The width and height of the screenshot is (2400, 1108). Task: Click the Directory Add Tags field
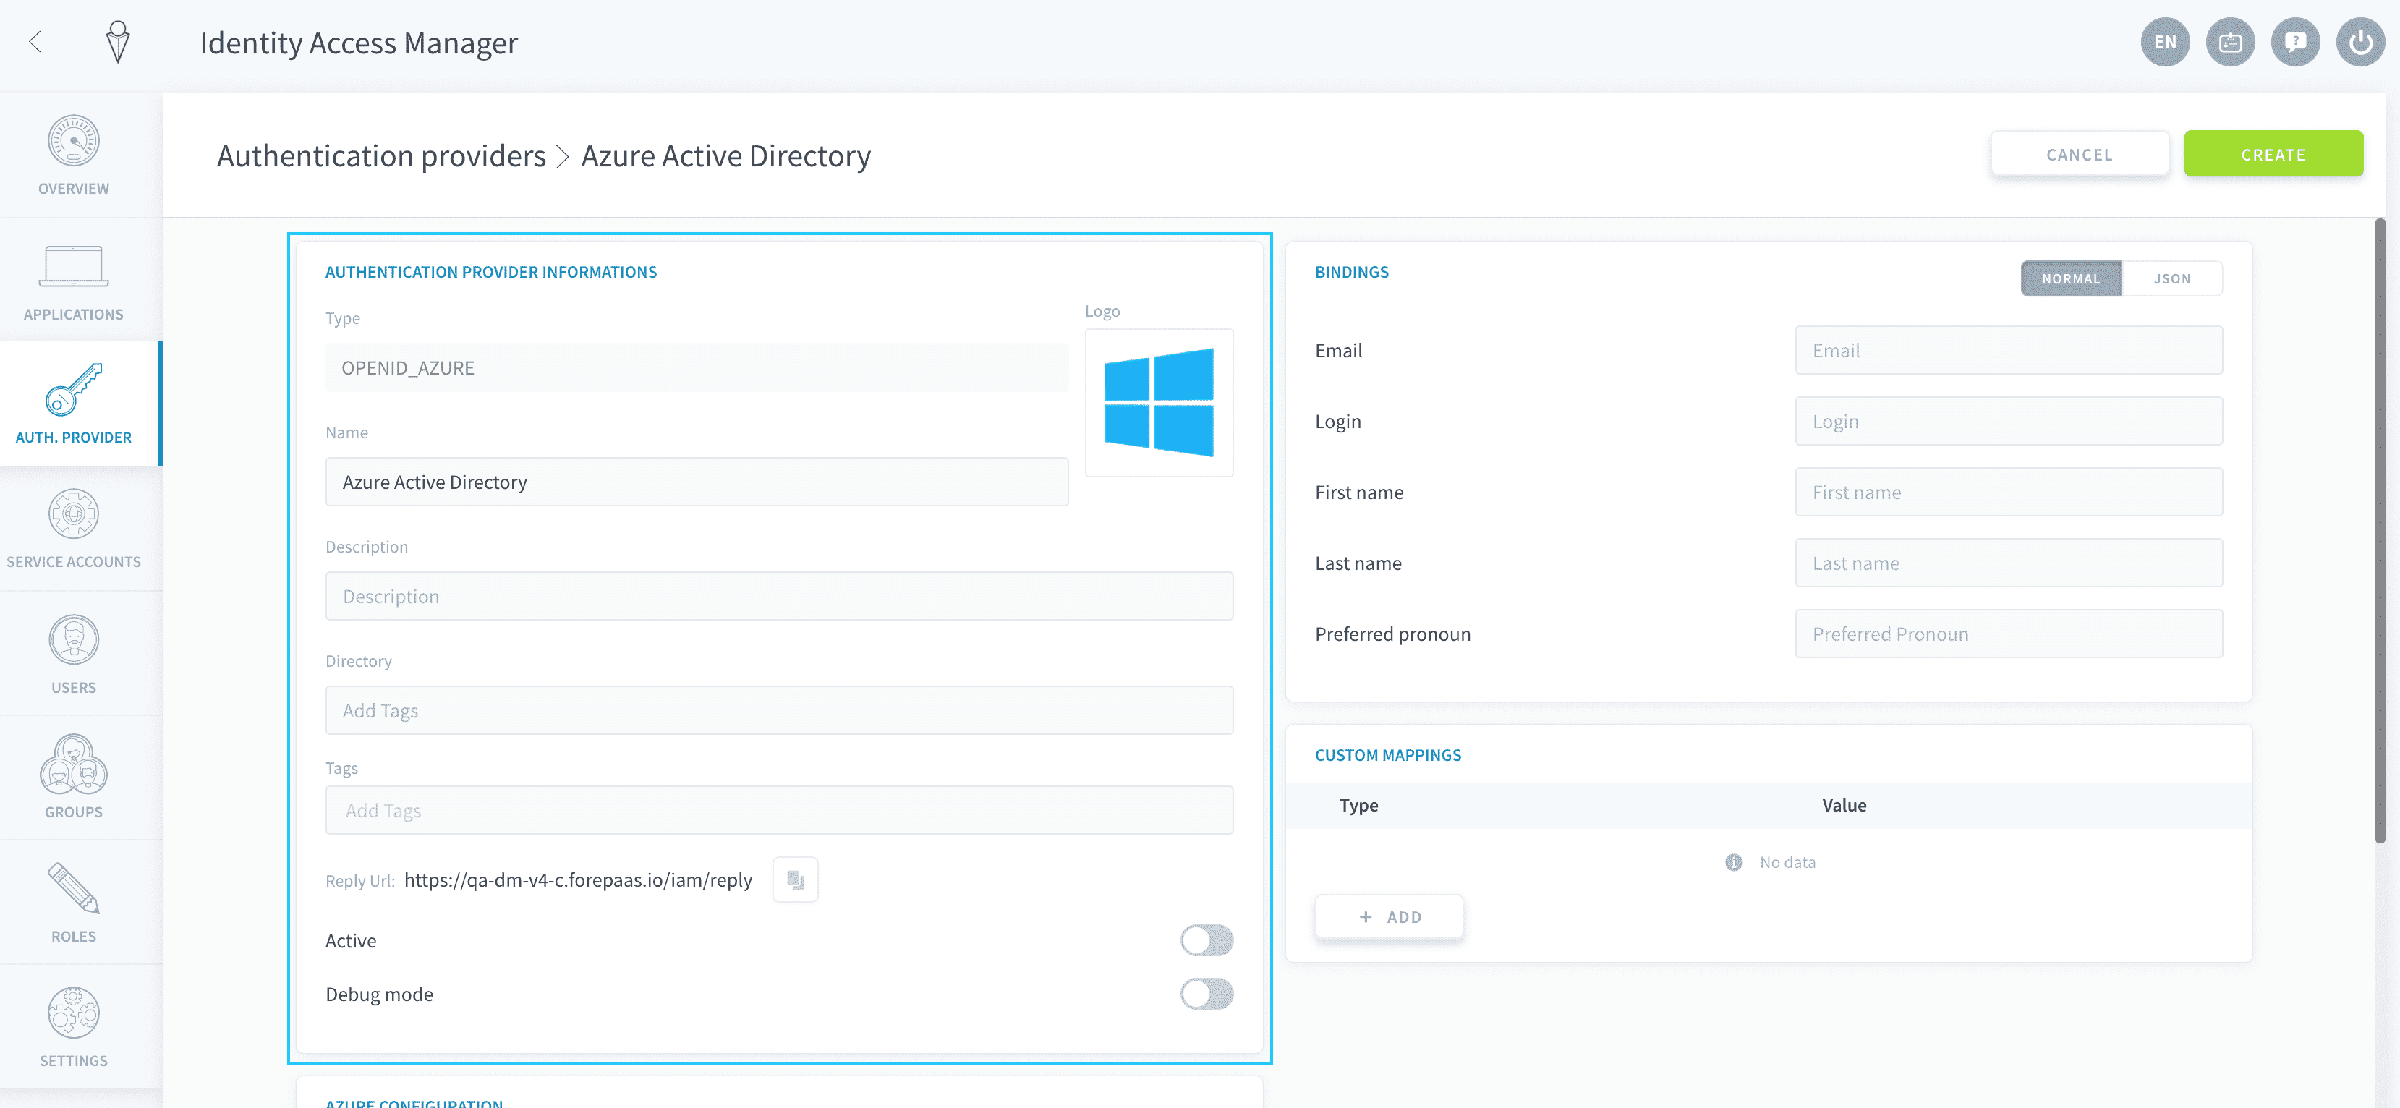[x=779, y=710]
